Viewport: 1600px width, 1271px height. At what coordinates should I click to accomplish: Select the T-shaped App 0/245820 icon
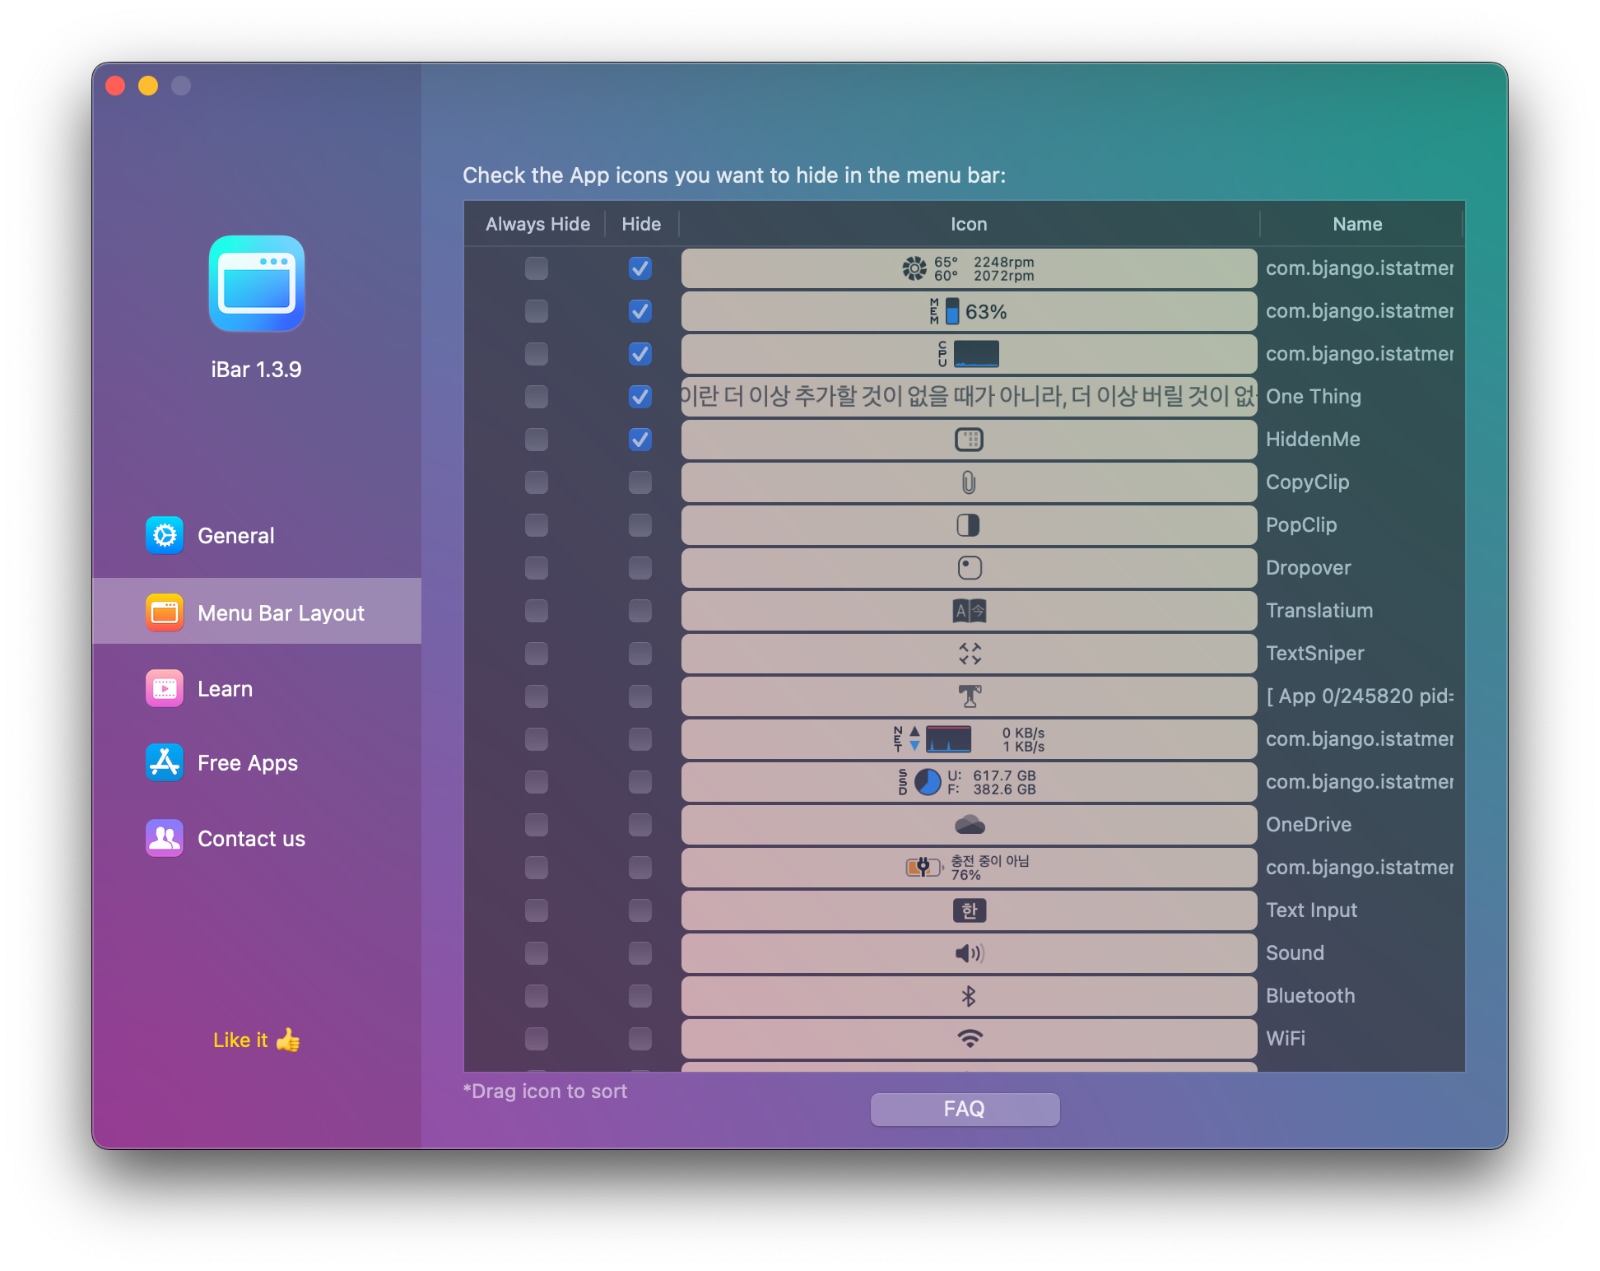coord(969,696)
